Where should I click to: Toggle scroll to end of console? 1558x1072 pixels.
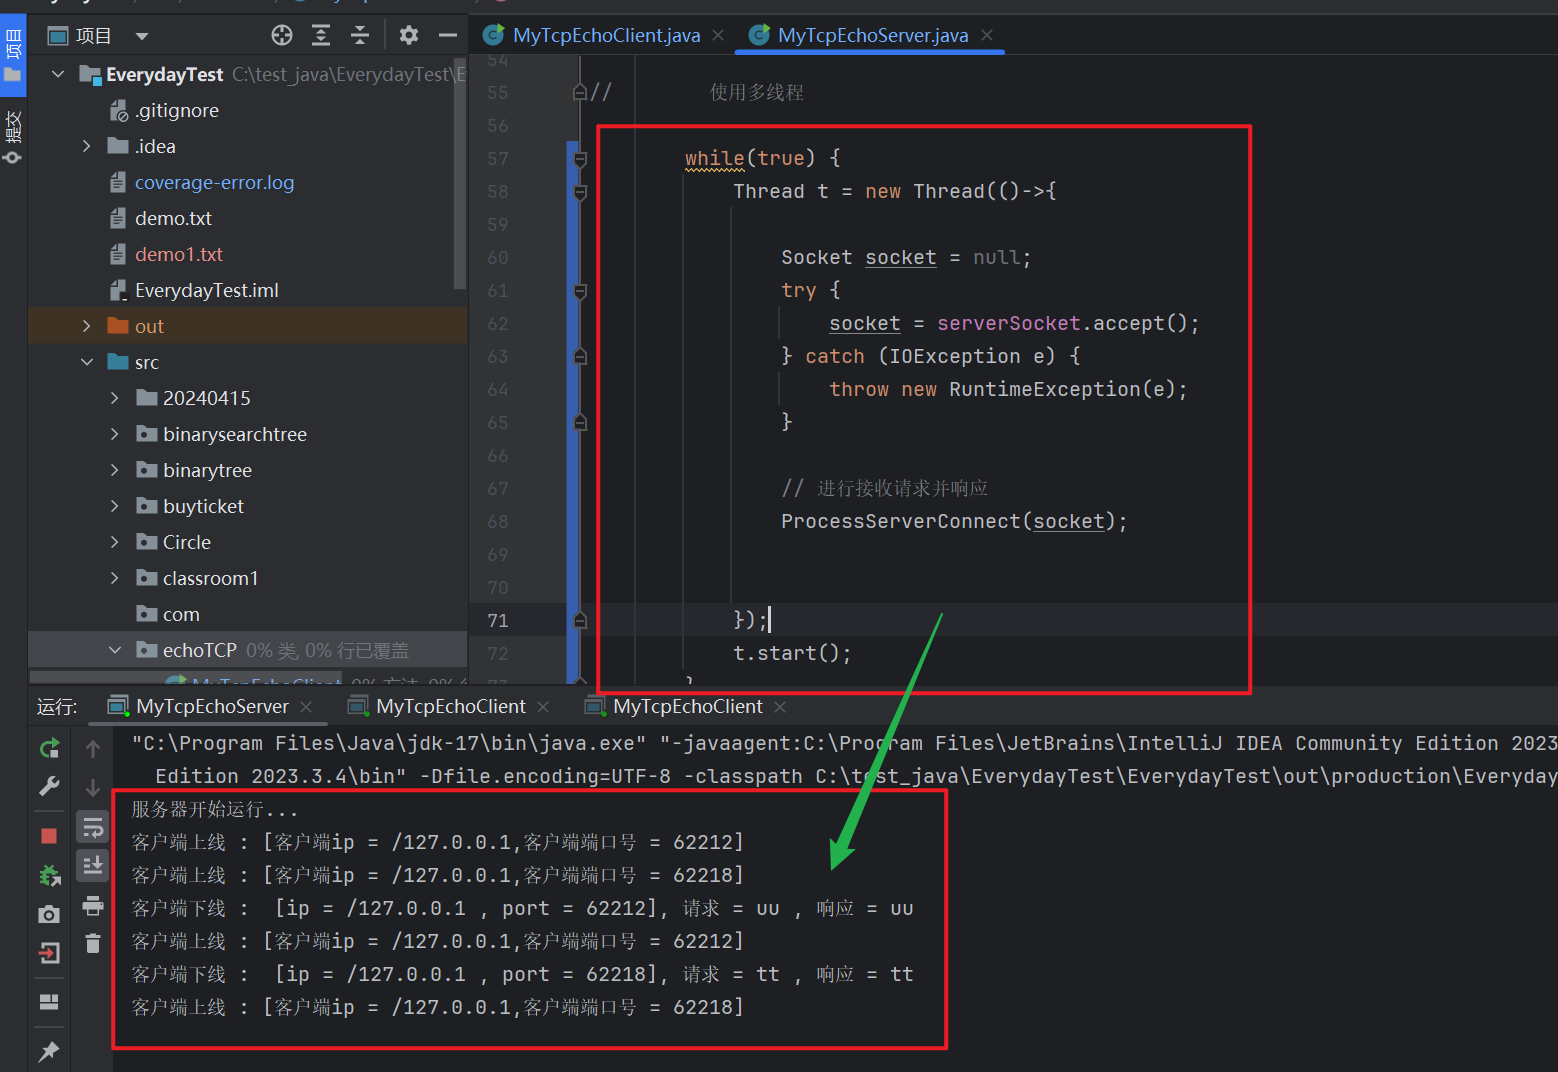93,865
